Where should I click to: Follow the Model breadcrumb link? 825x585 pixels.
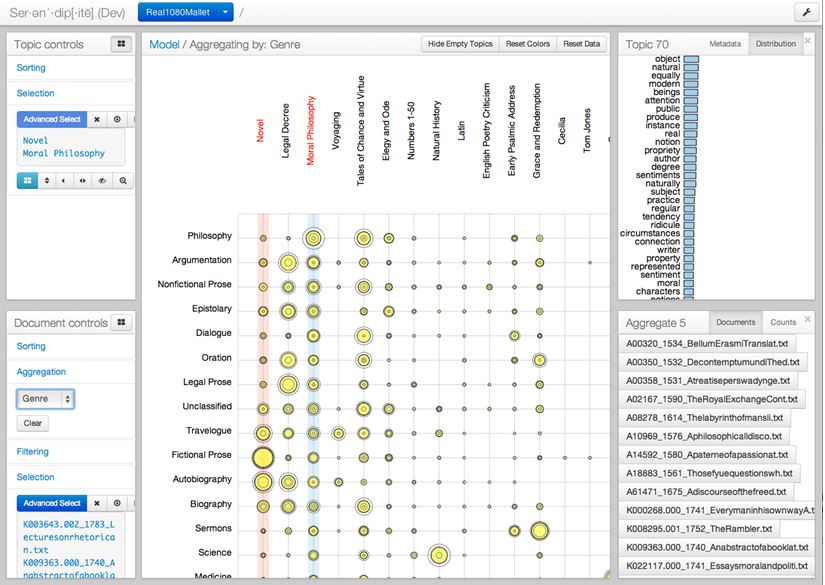pos(164,45)
